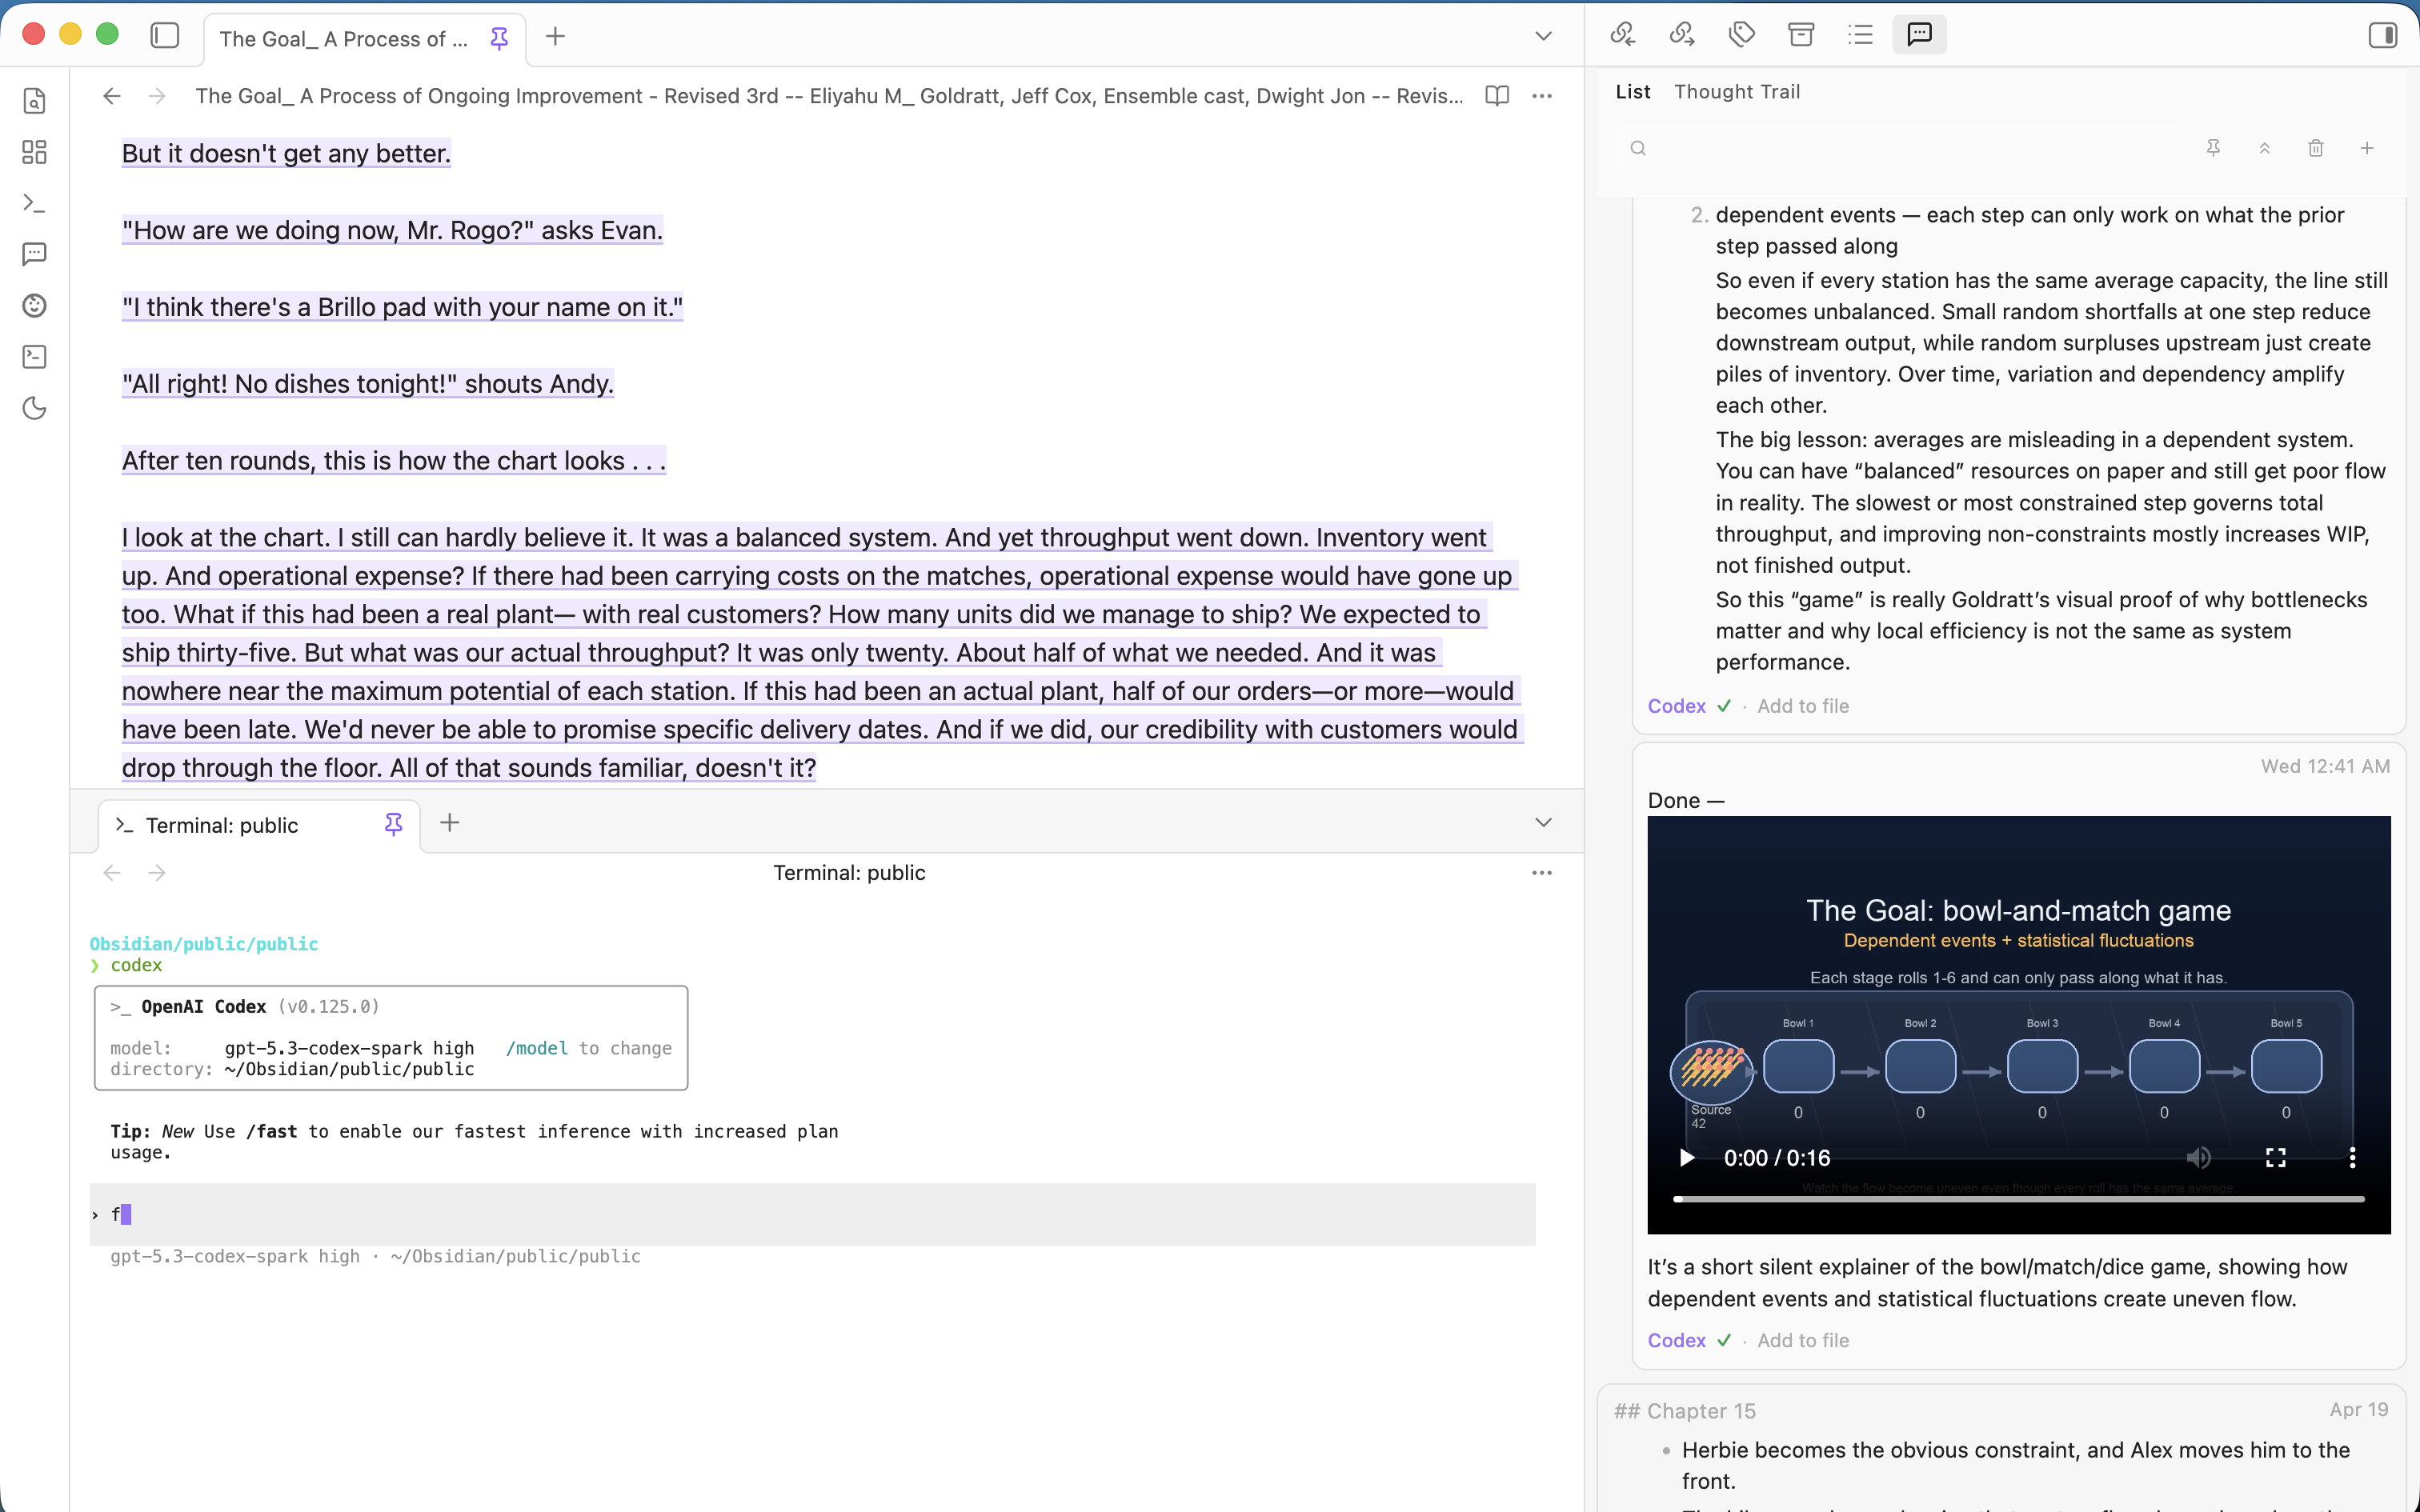Open command palette icon in left ribbon
Screen dimensions: 2420x1512
tap(35, 357)
